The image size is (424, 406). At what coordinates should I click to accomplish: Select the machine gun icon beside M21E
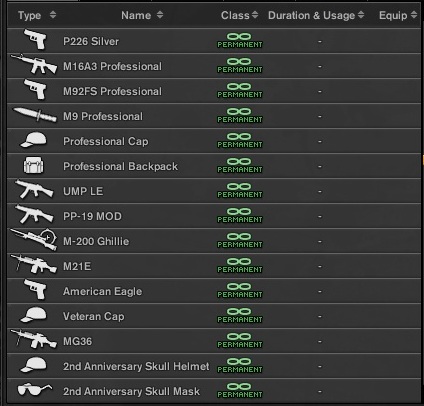(x=34, y=264)
